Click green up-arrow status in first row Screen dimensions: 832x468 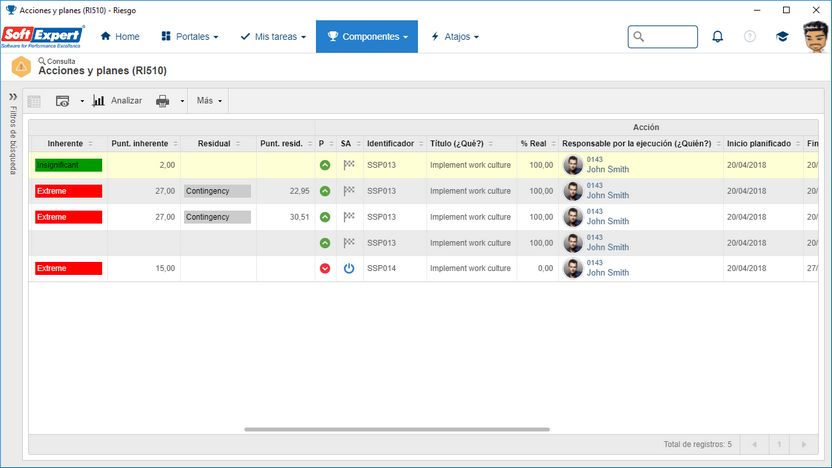click(x=325, y=165)
